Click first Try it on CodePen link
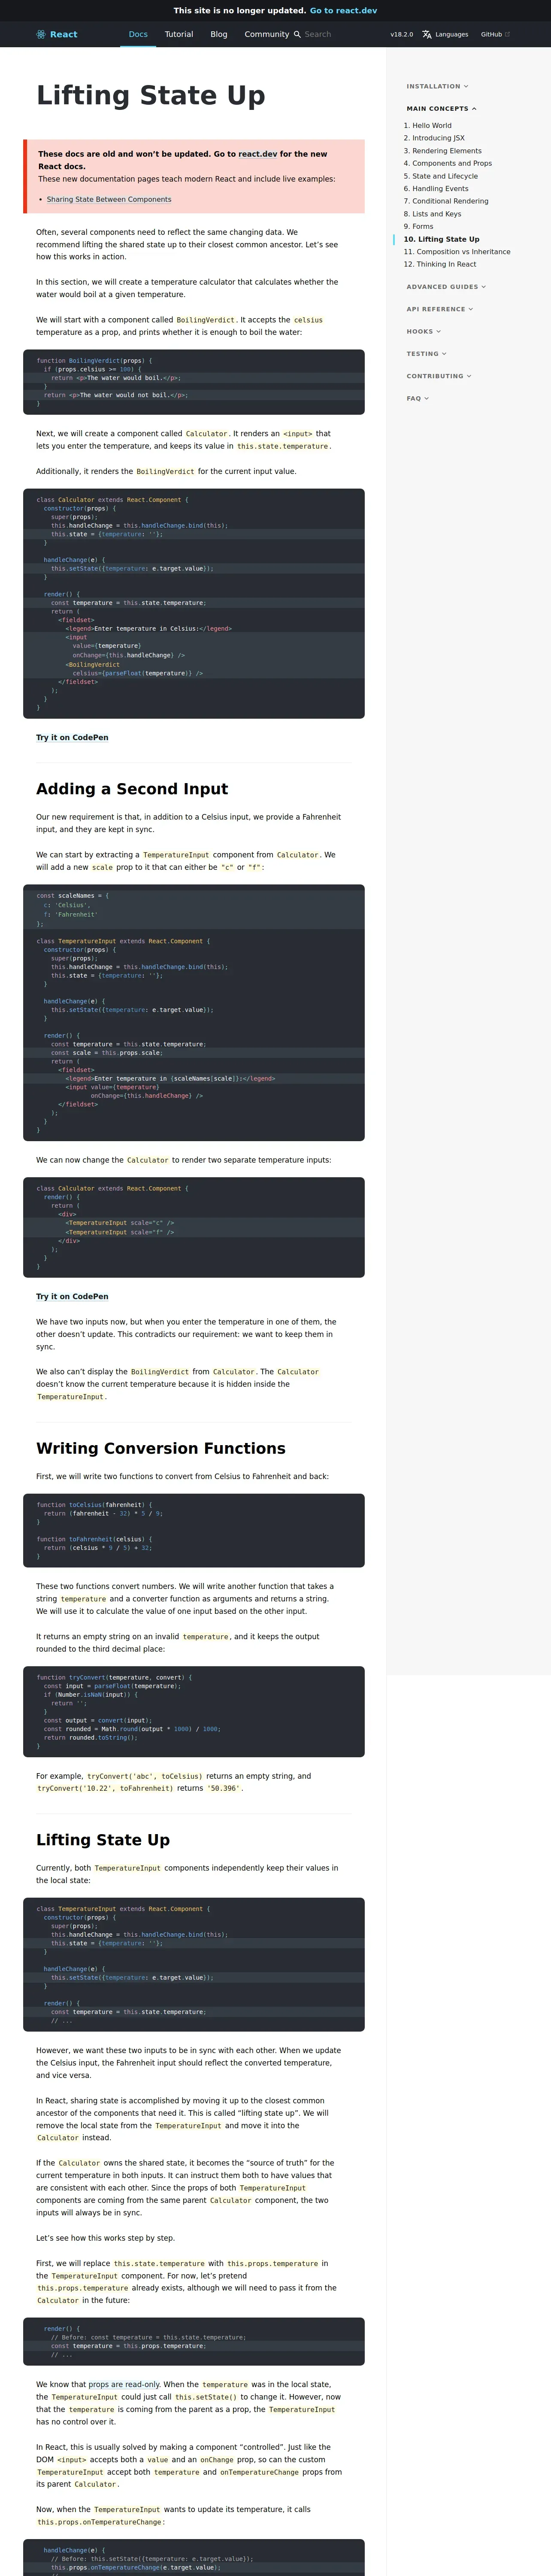This screenshot has width=551, height=2576. (72, 737)
